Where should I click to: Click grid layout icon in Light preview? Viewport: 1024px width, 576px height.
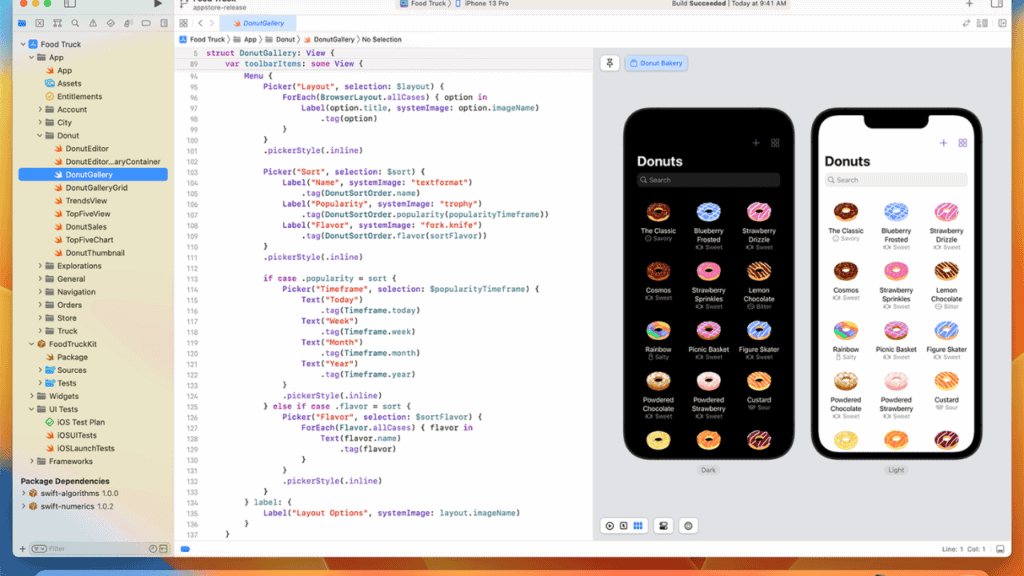coord(963,143)
